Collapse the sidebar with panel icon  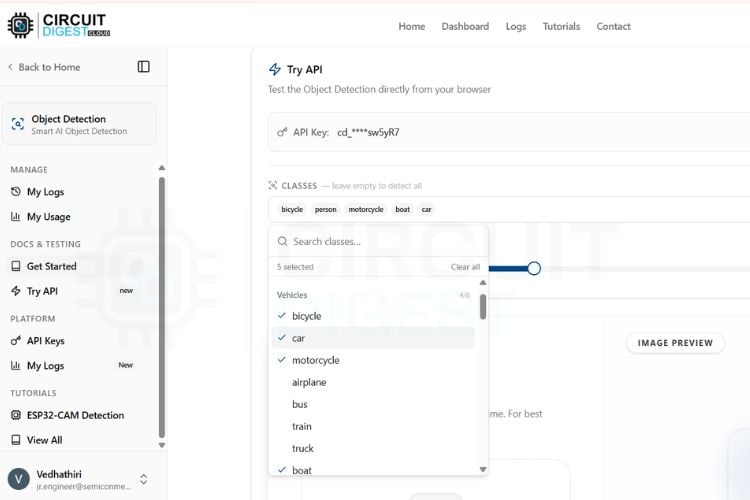pyautogui.click(x=143, y=67)
